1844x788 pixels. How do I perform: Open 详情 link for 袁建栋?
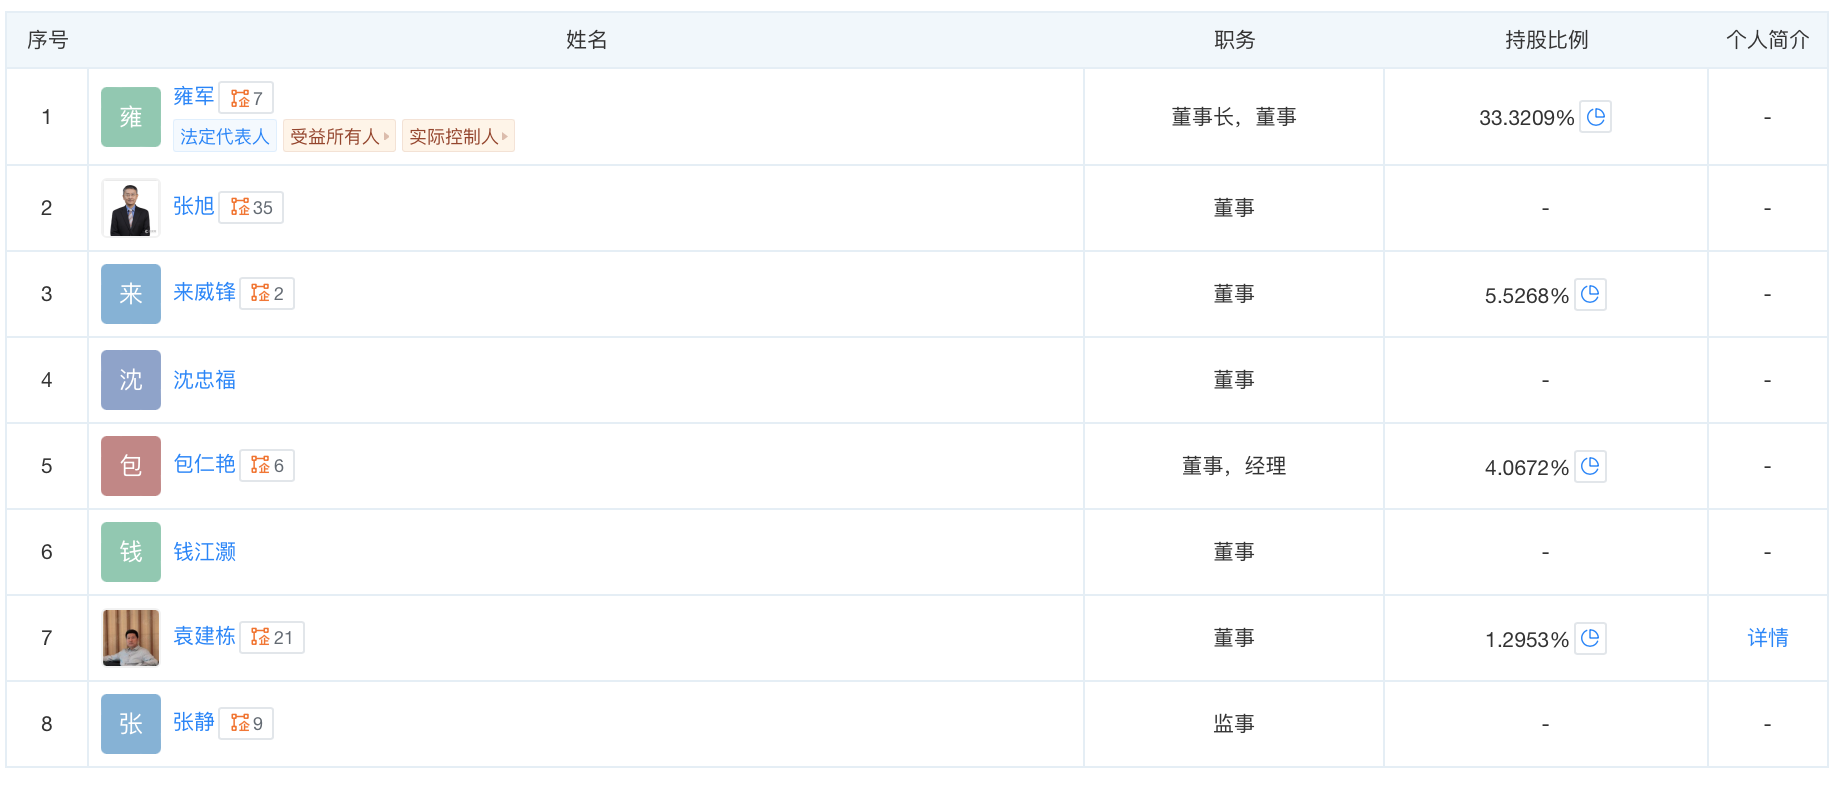(1767, 638)
